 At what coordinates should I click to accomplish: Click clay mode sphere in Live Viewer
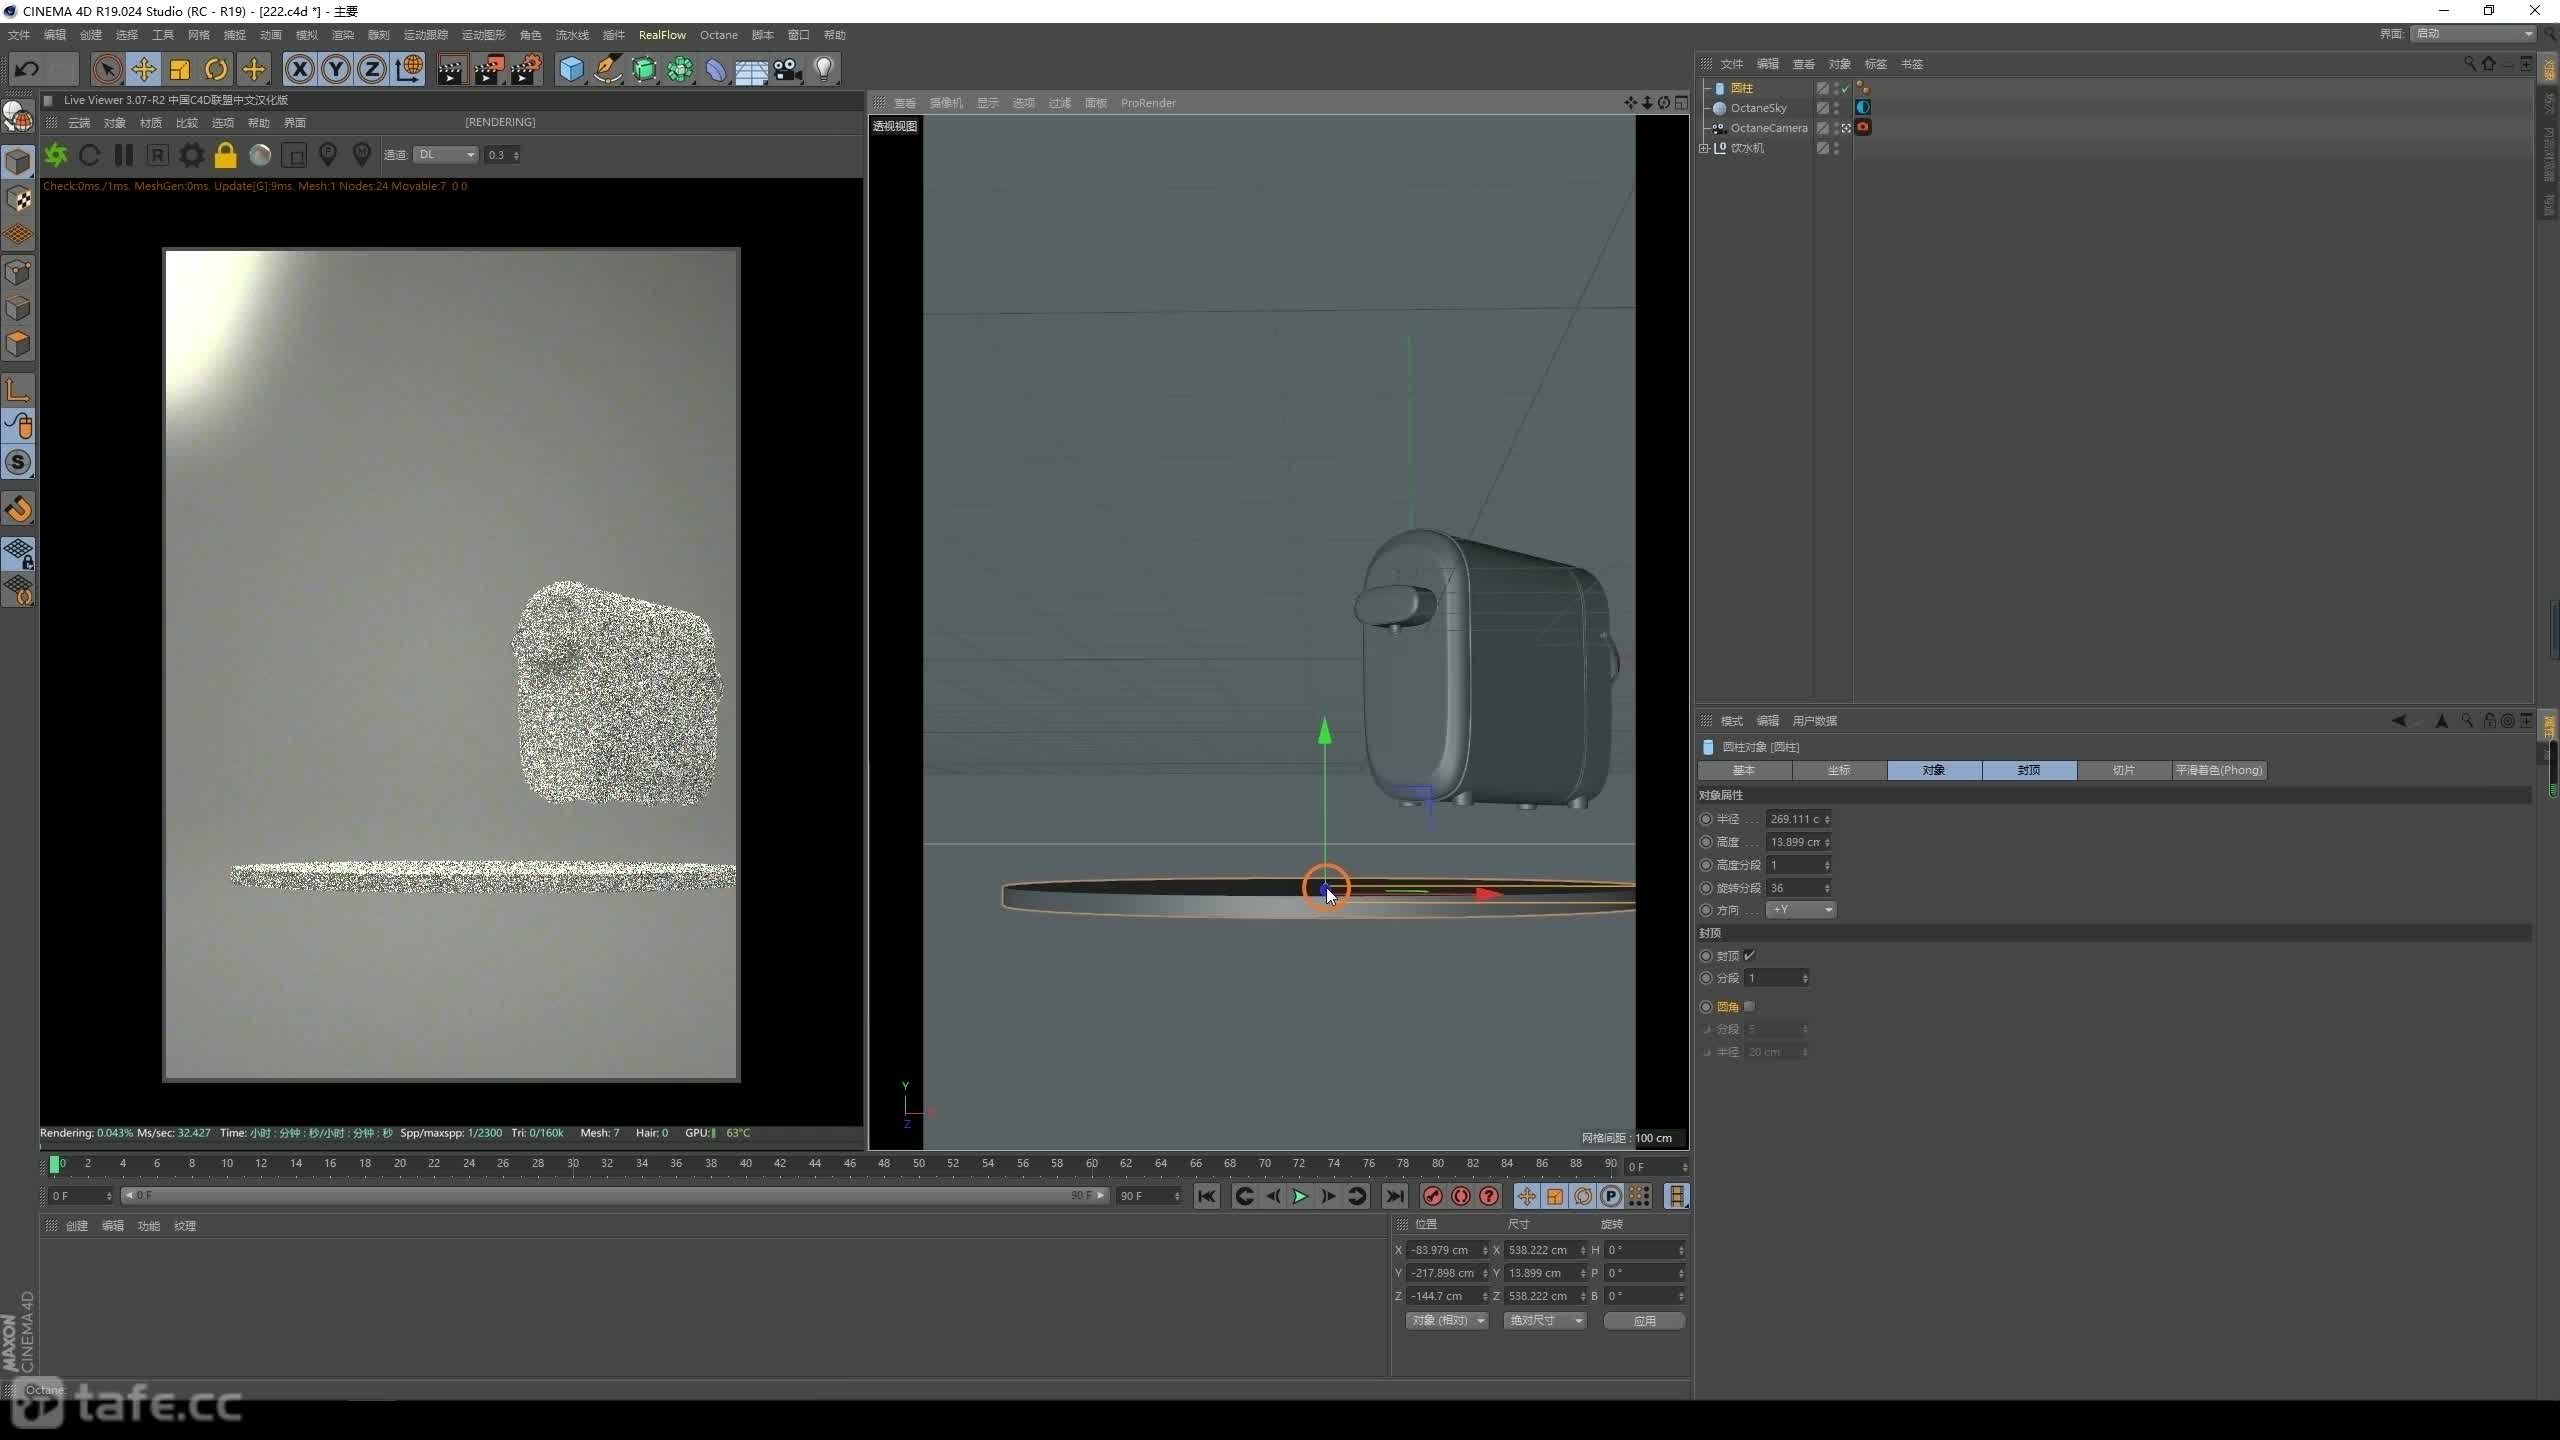(x=260, y=155)
